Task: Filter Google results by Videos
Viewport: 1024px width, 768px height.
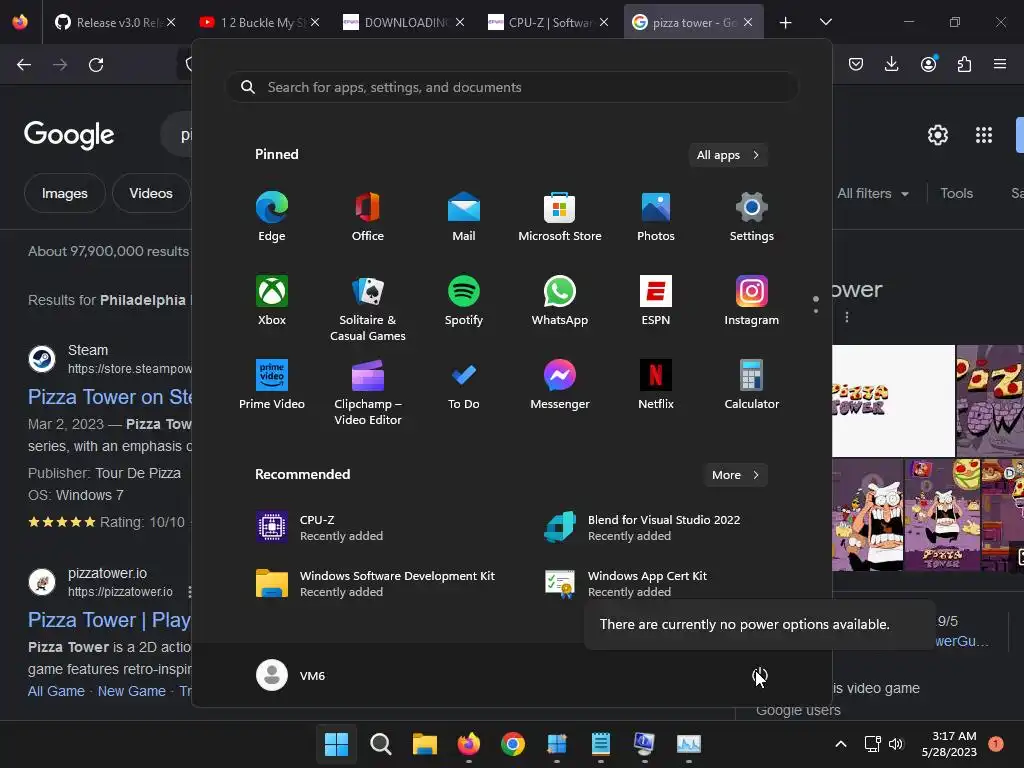Action: [151, 193]
